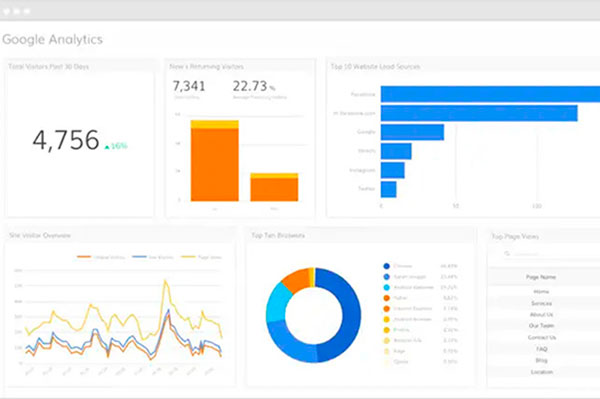Click the Opera legend entry
This screenshot has height=399, width=600.
[420, 362]
